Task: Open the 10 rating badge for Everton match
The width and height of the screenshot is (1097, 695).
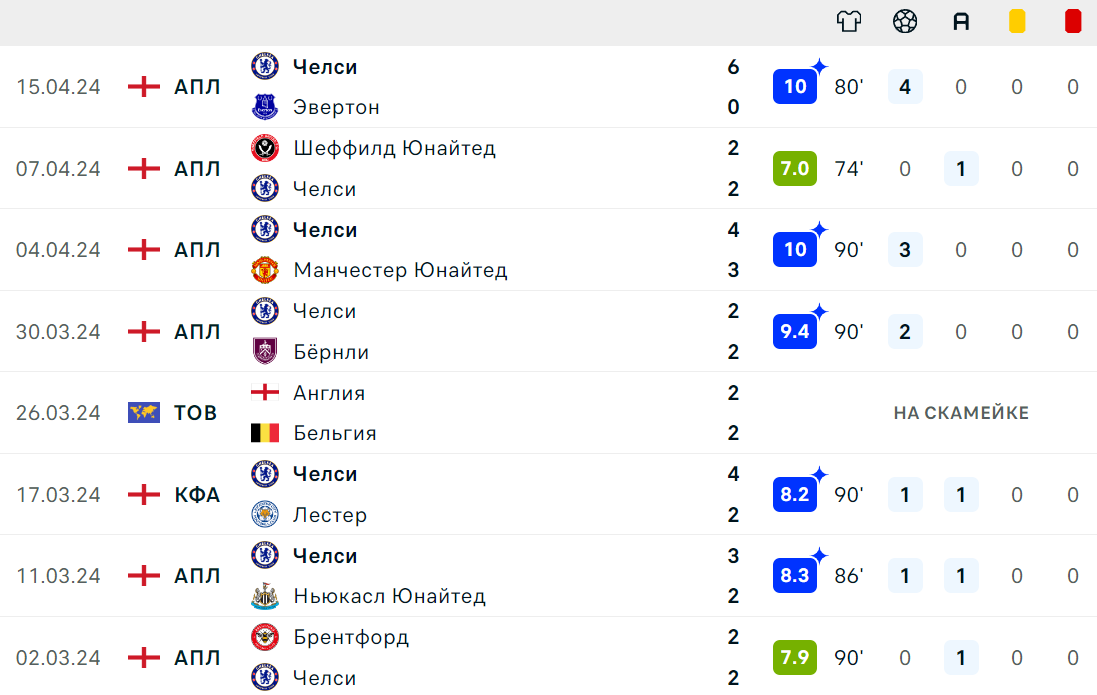Action: (x=795, y=87)
